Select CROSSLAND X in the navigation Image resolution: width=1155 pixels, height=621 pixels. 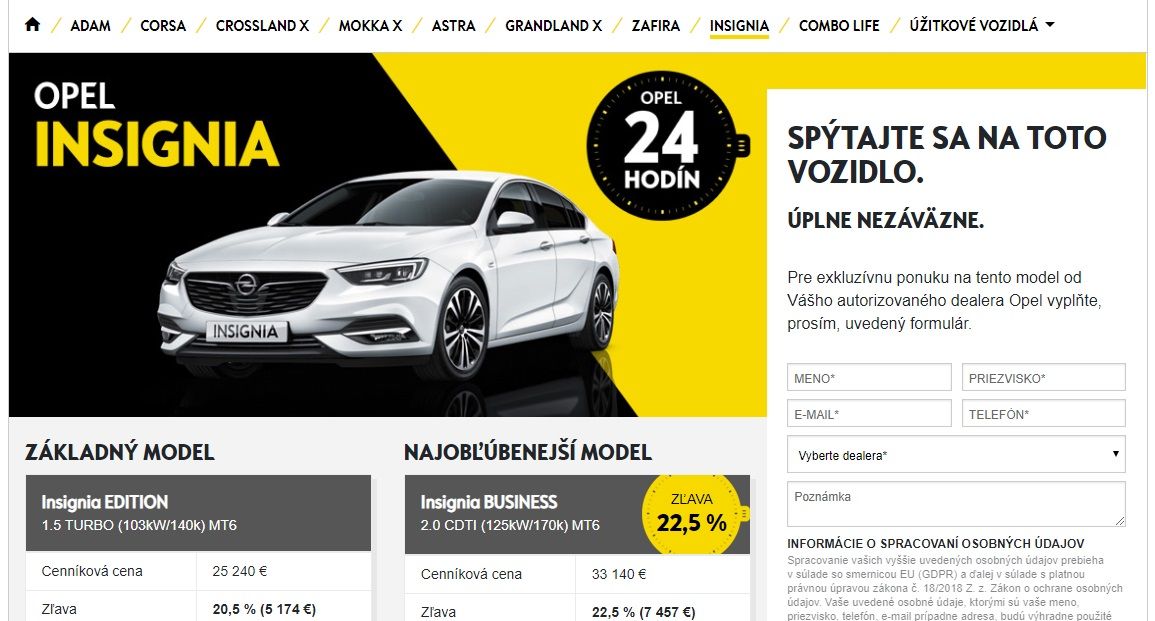pyautogui.click(x=262, y=25)
